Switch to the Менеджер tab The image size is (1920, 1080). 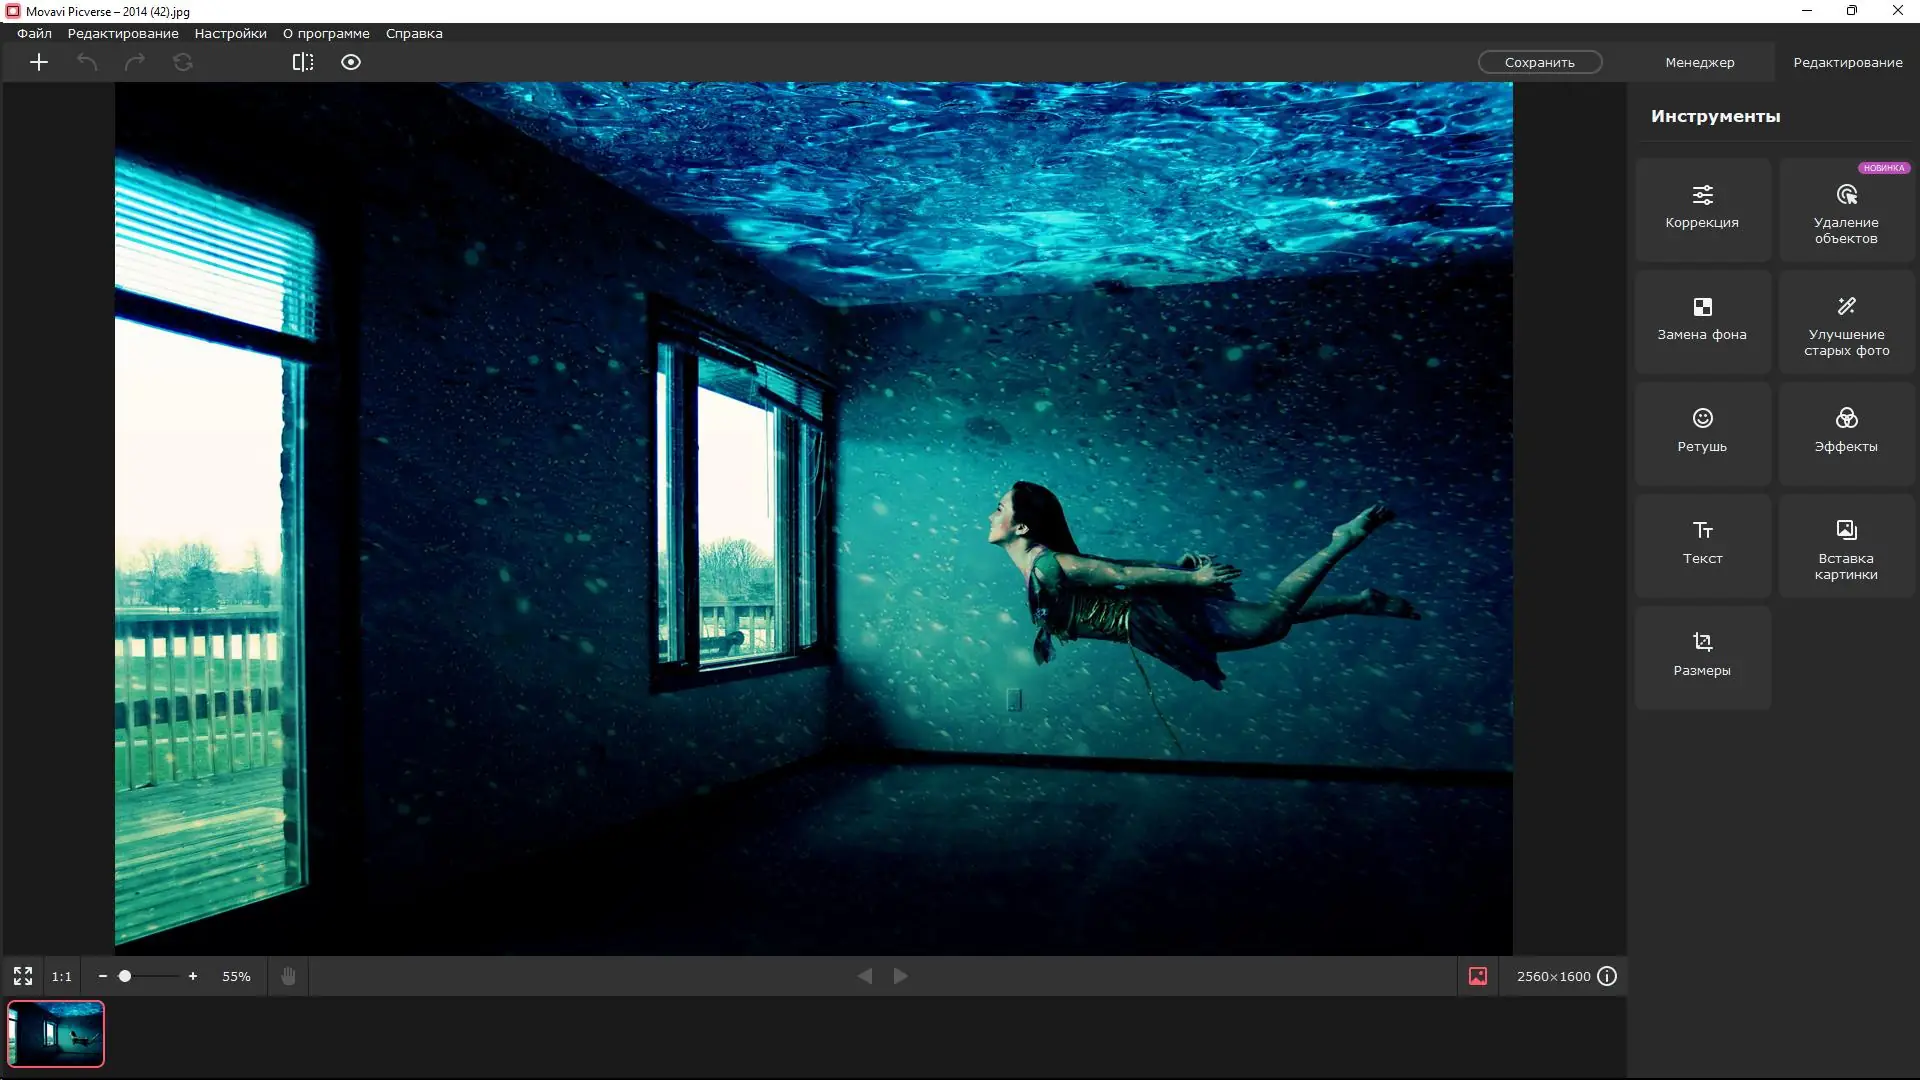(1699, 62)
